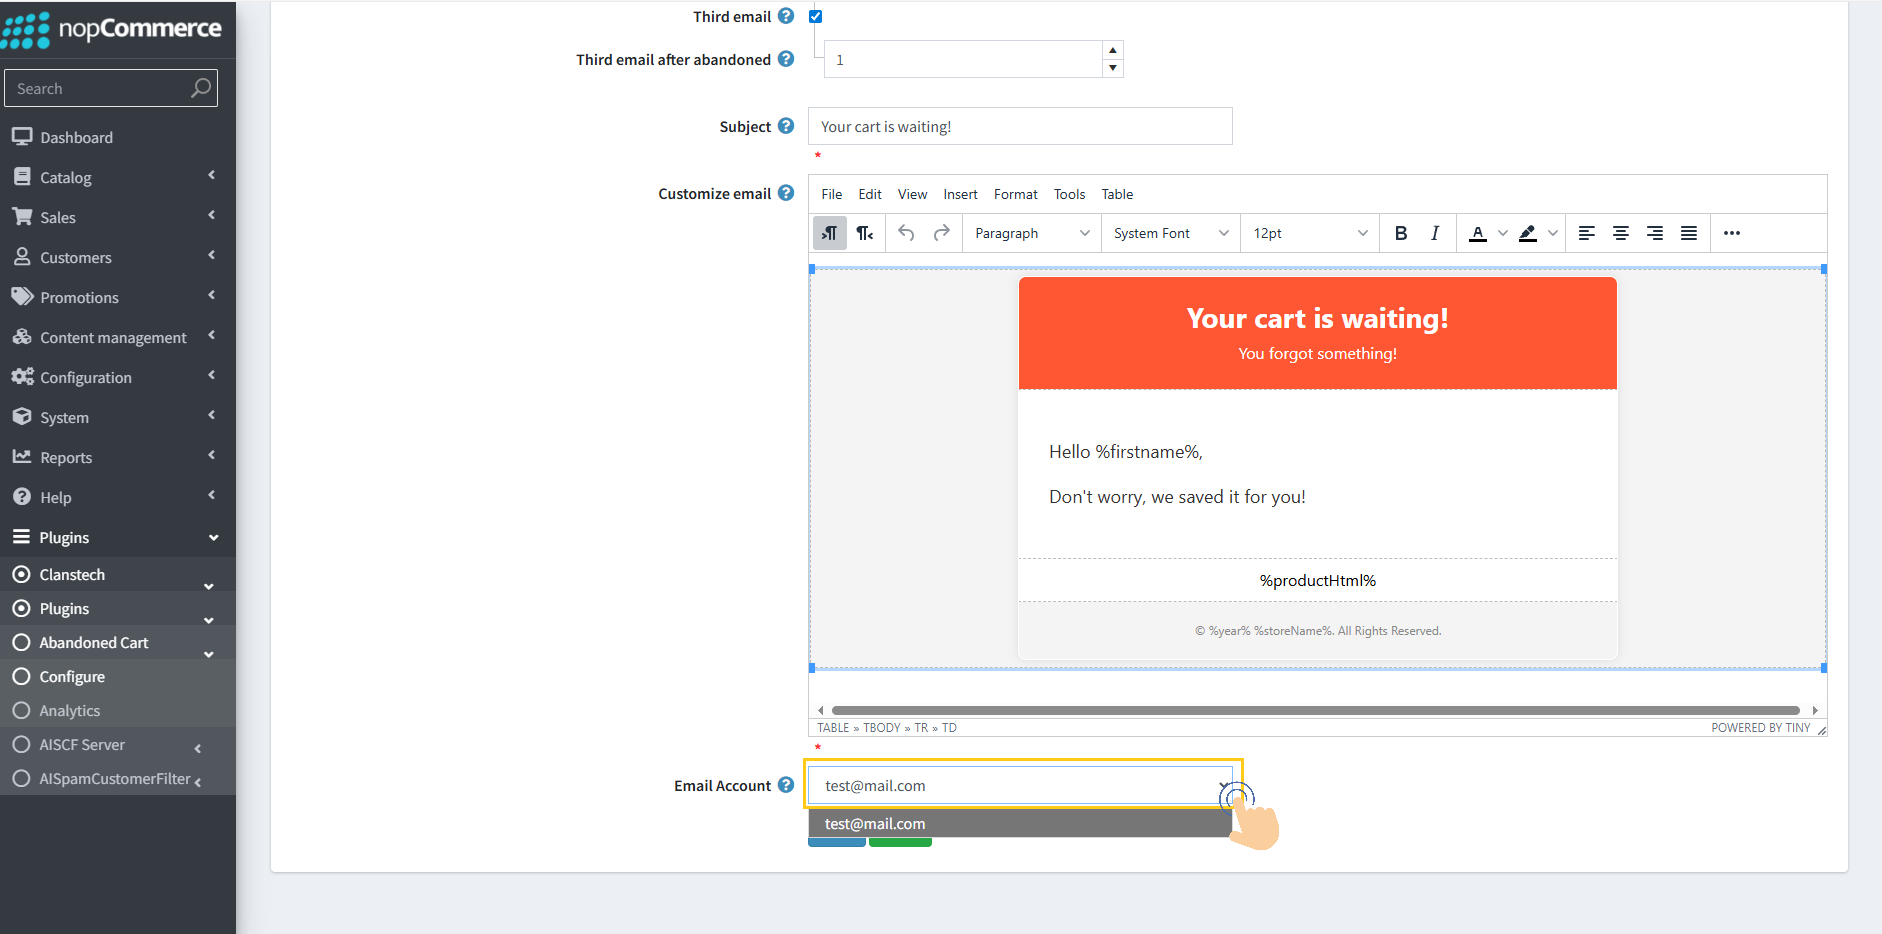
Task: Toggle italic formatting in editor
Action: coord(1434,233)
